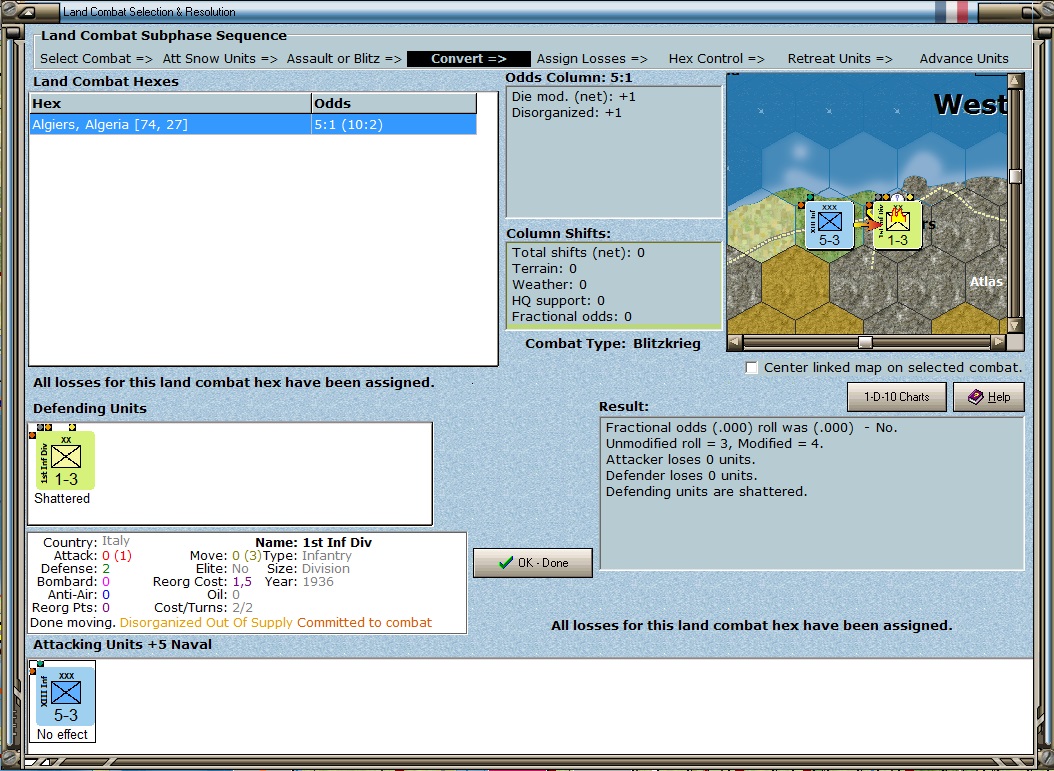Click the window control icon at title bar left

(27, 11)
